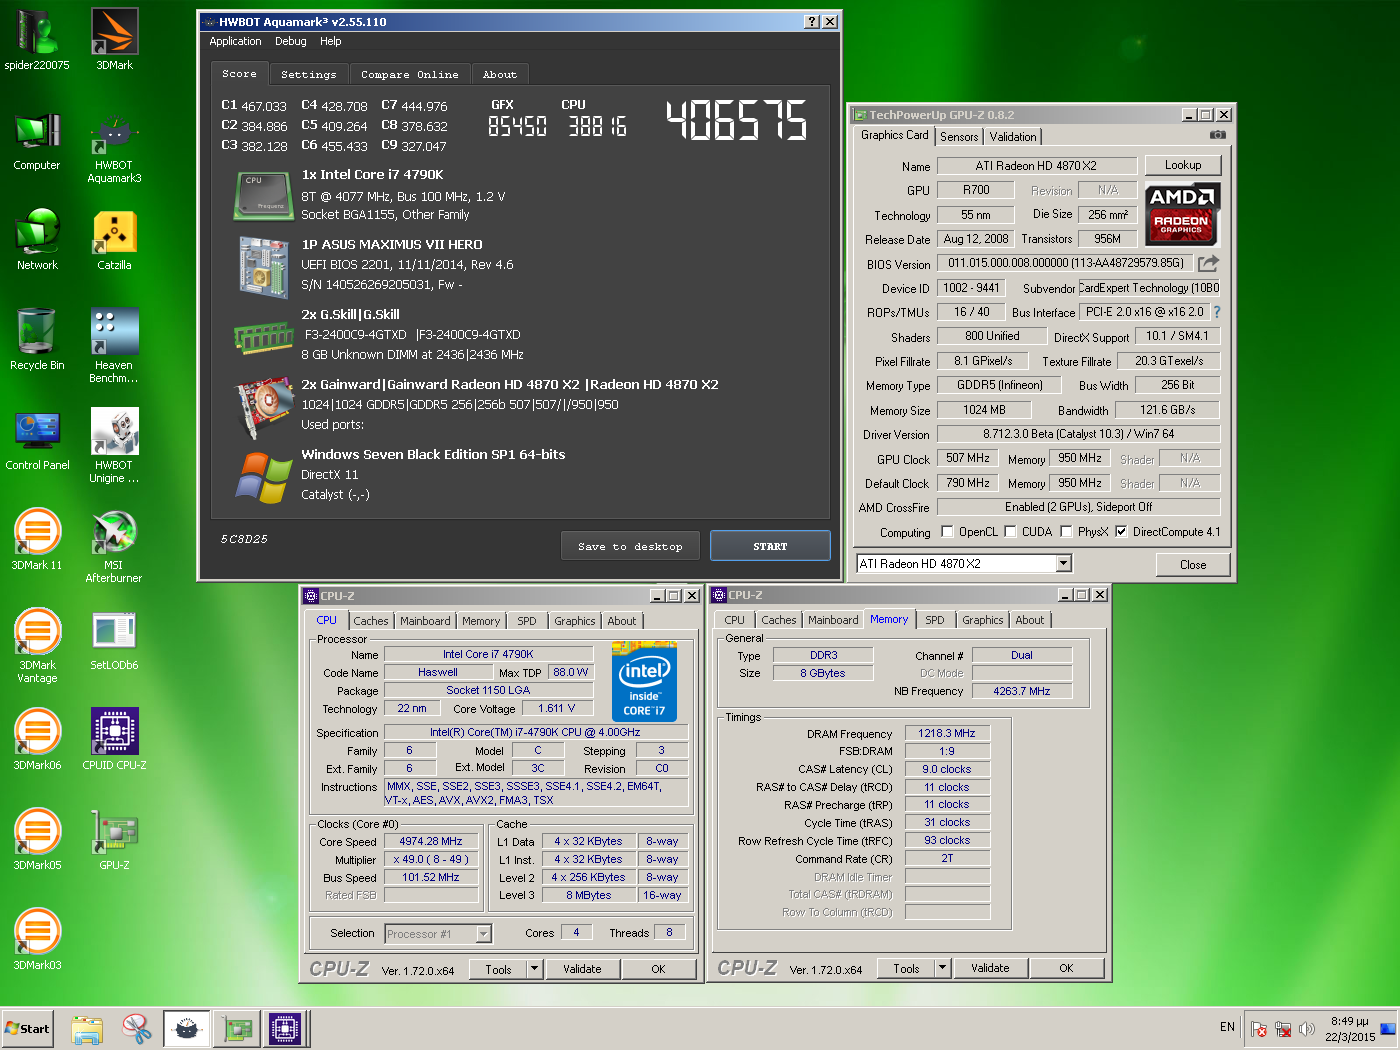Launch the 3DMark05 shortcut
Viewport: 1400px width, 1050px height.
(37, 840)
